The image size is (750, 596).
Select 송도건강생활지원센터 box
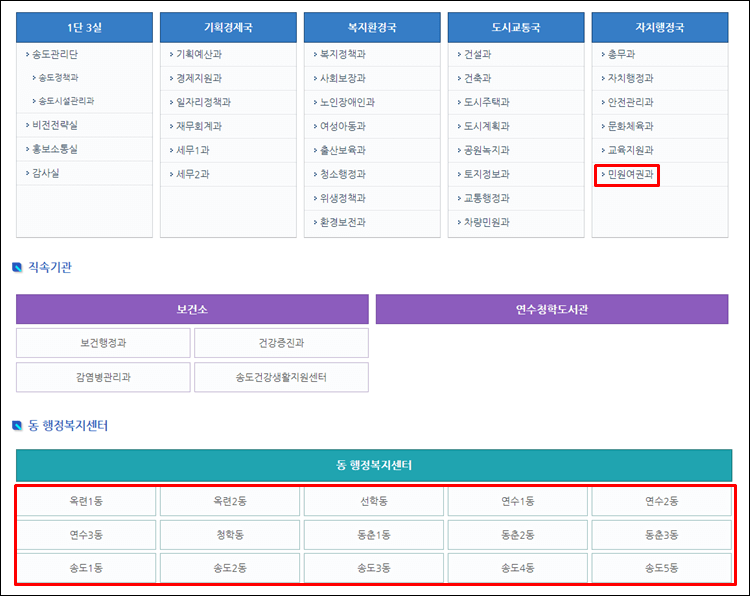coord(281,377)
